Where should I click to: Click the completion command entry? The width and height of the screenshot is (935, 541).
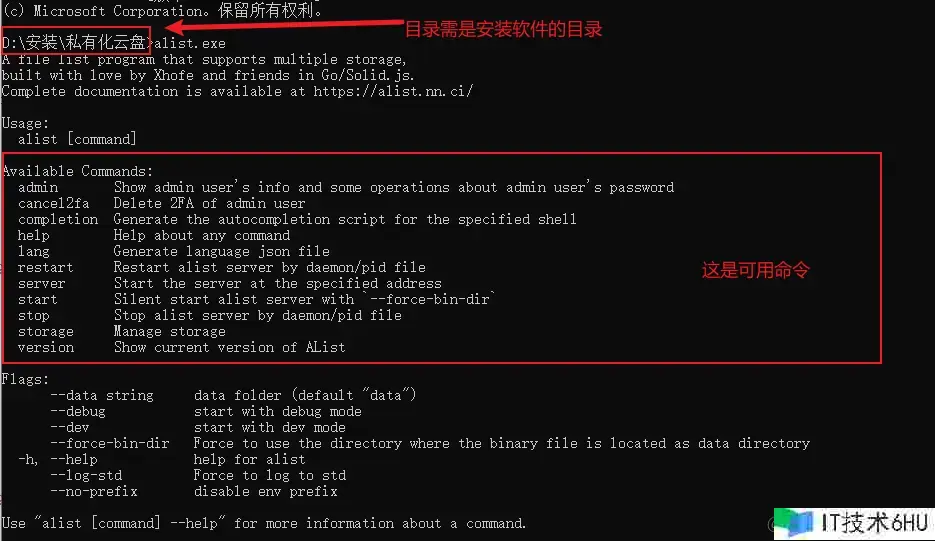click(x=58, y=219)
